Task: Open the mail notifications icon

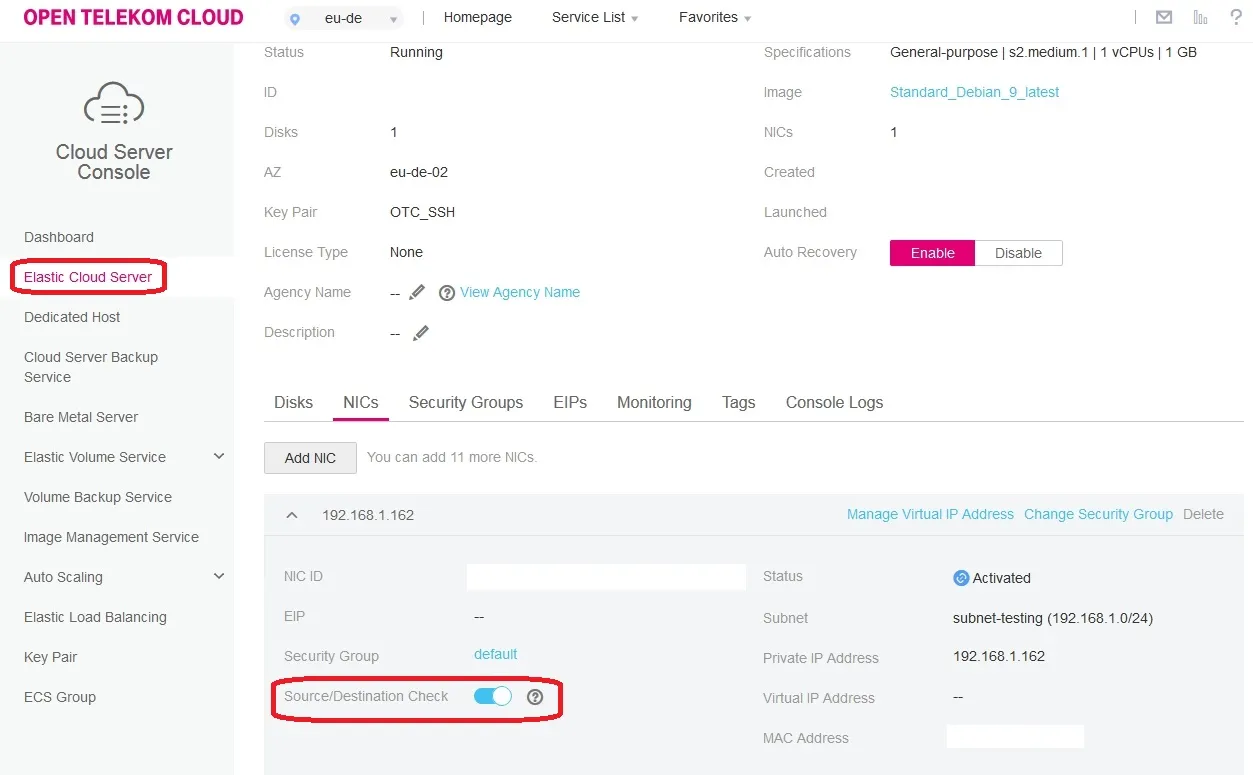Action: click(x=1163, y=17)
